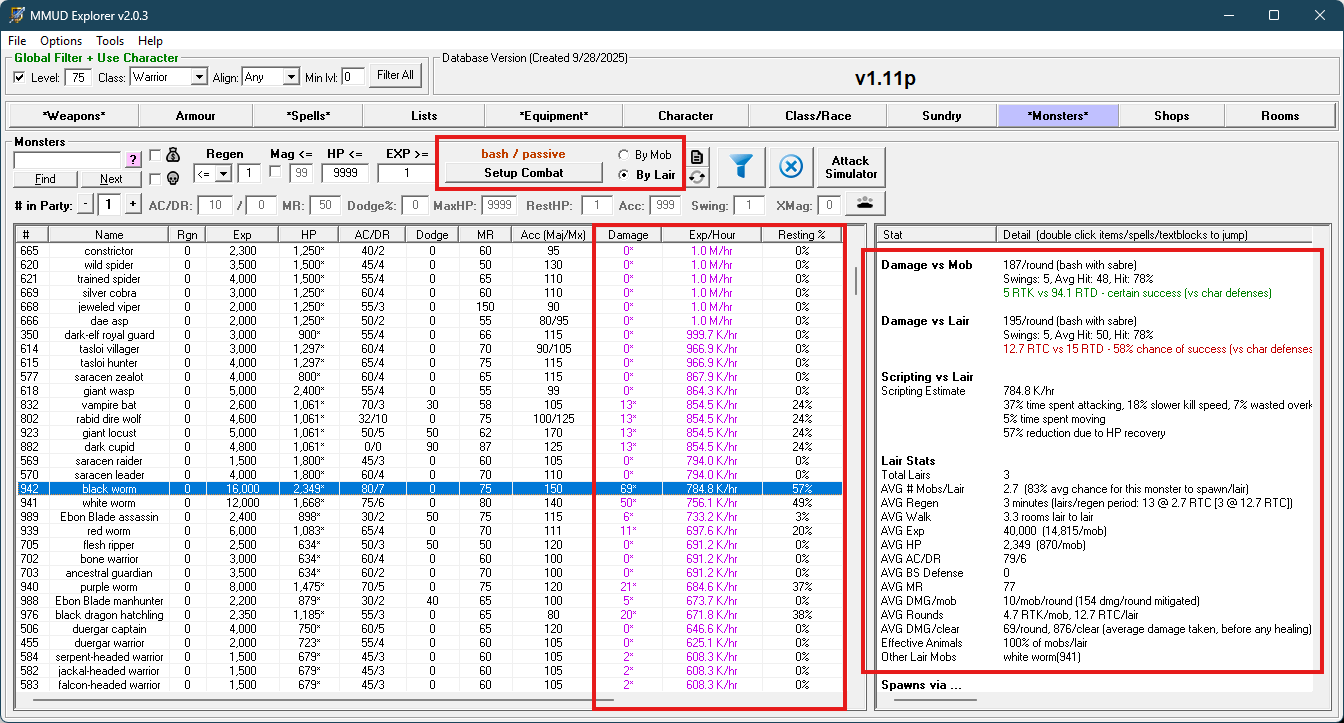Screen dimensions: 1344x723
Task: Click the blue funnel filter icon
Action: 741,167
